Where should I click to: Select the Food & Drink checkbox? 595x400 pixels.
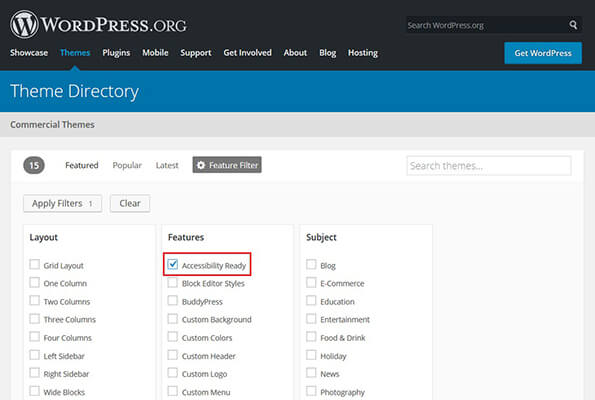coord(311,337)
